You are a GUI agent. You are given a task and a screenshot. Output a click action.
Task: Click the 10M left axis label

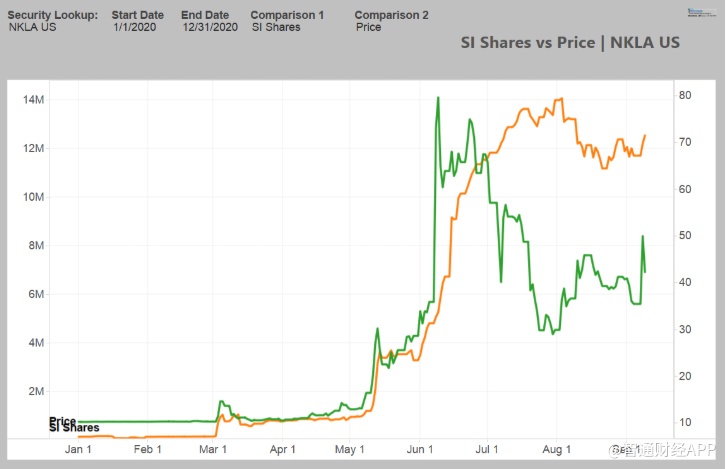tap(33, 197)
